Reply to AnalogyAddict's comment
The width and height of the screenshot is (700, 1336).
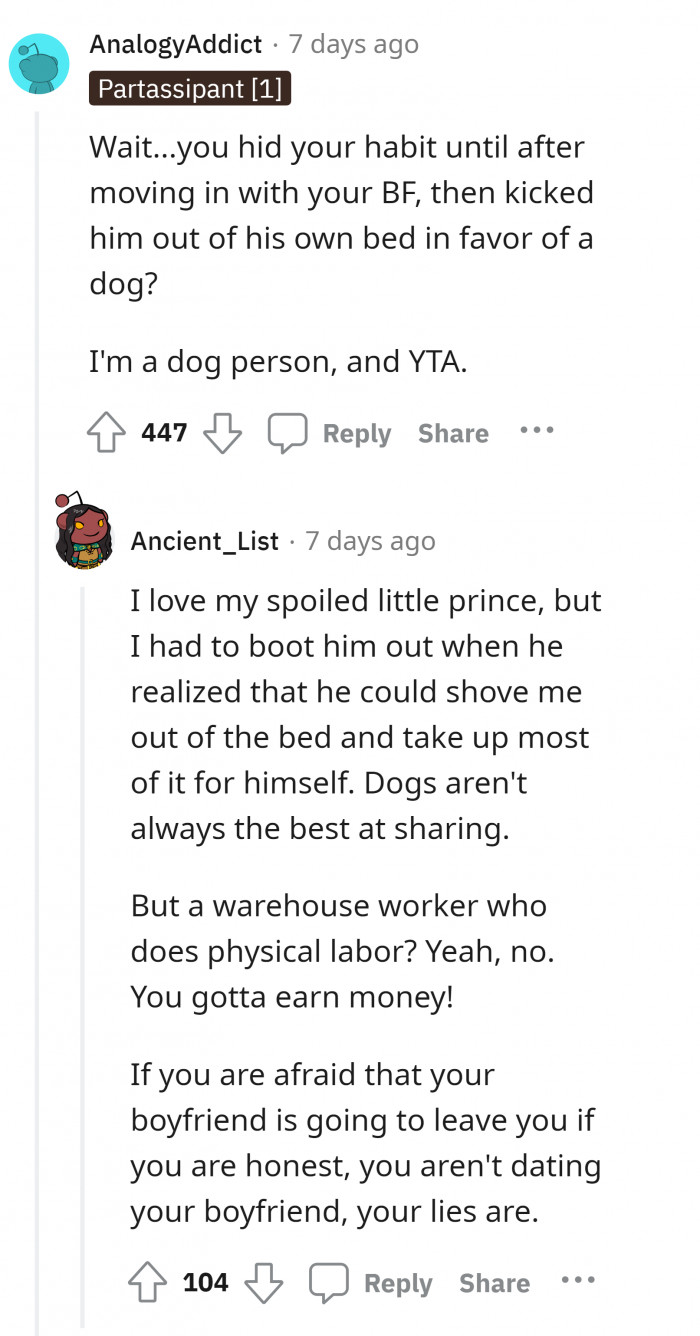(x=356, y=434)
